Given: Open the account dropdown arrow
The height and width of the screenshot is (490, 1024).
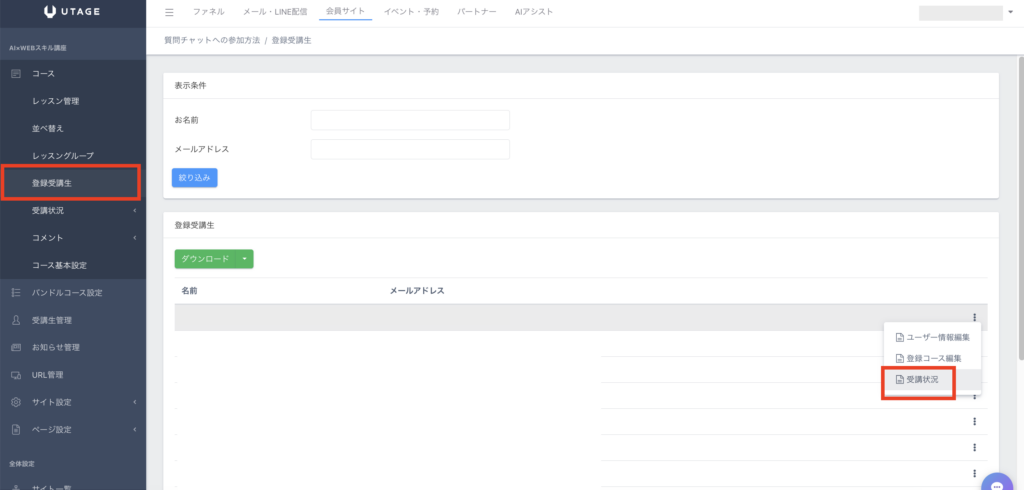Looking at the screenshot, I should pyautogui.click(x=1010, y=12).
